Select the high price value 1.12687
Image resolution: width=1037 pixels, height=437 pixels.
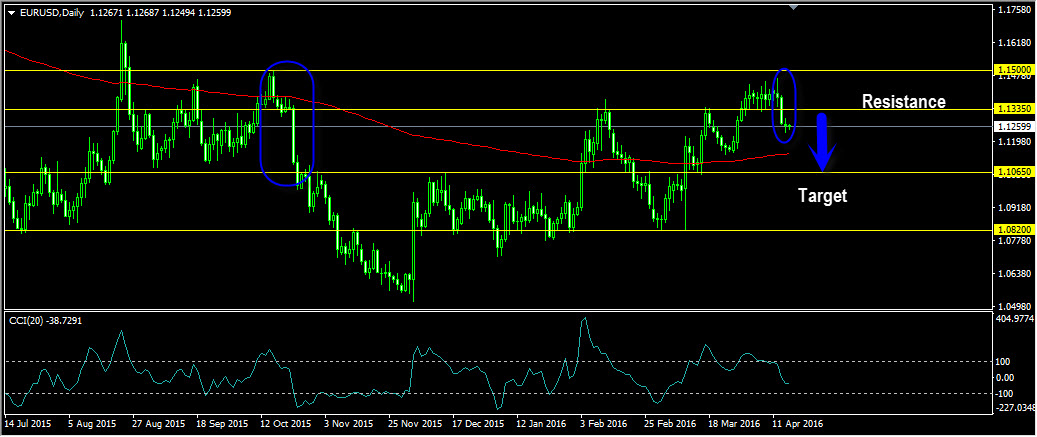[x=144, y=13]
